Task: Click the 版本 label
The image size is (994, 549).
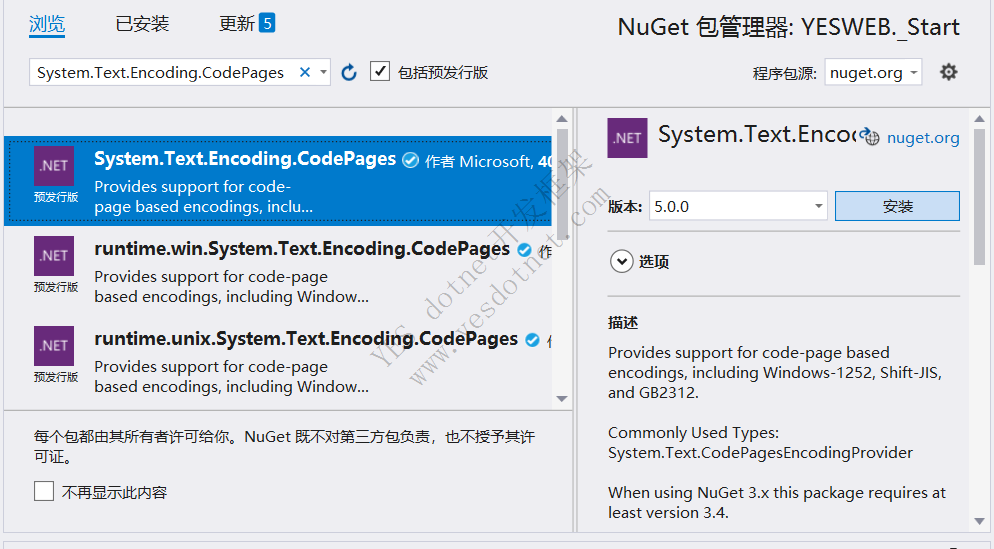Action: pos(625,207)
